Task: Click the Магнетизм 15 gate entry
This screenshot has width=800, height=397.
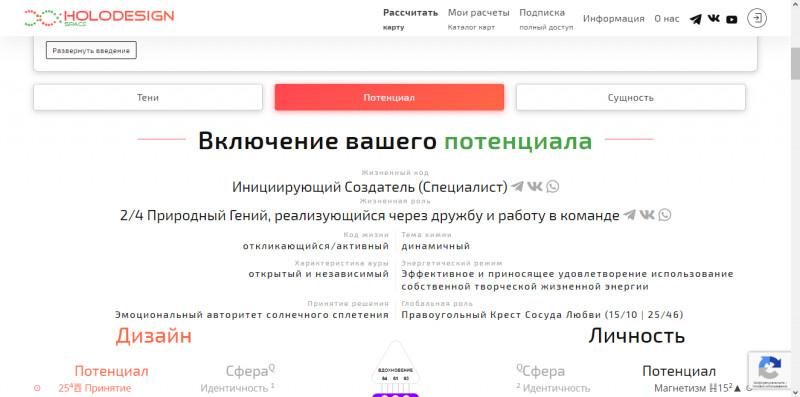Action: point(697,388)
